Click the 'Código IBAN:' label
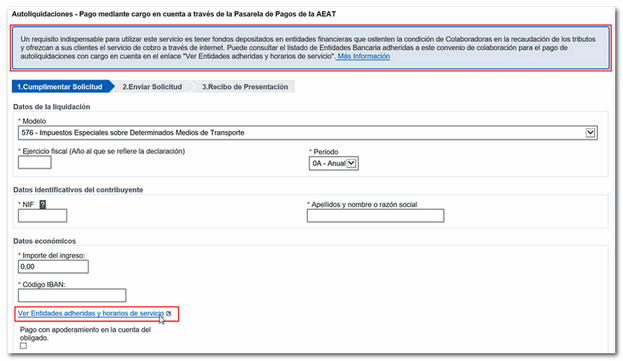 [44, 284]
